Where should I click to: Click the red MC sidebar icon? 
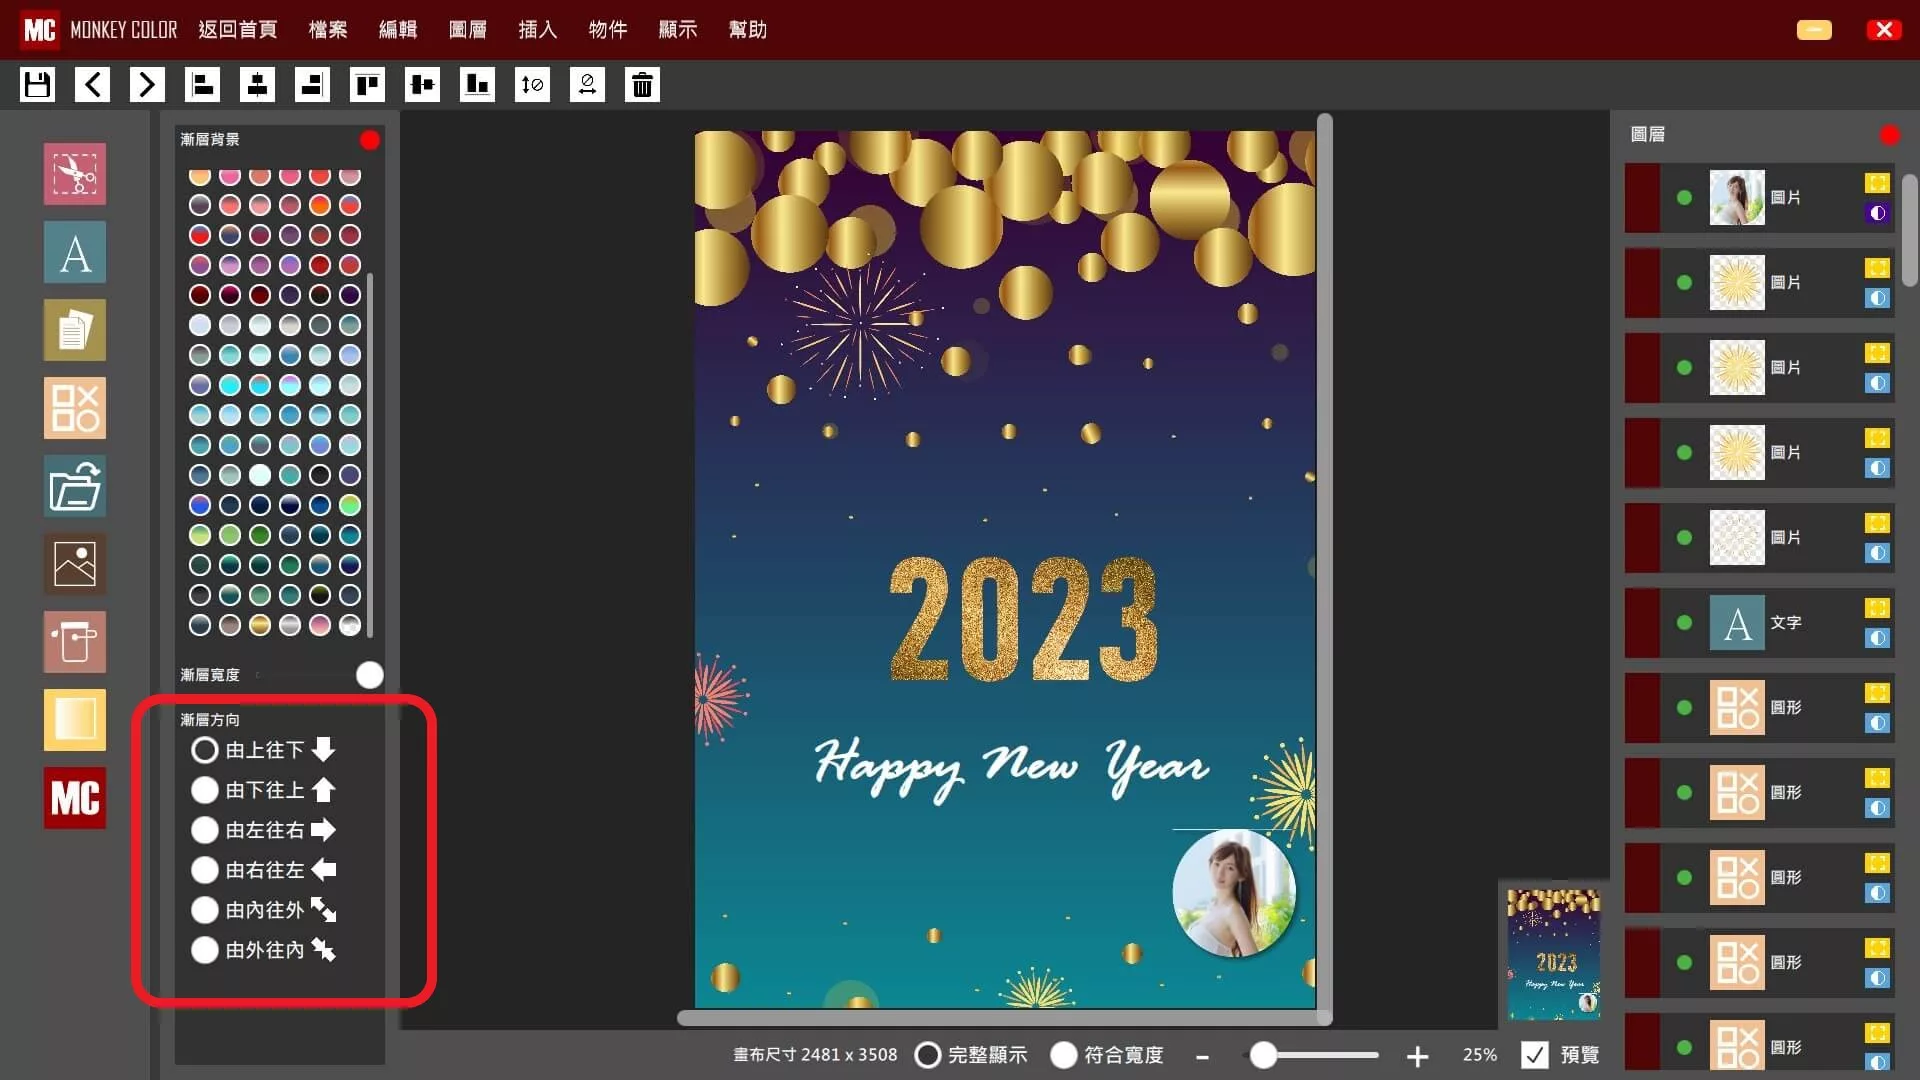coord(75,798)
